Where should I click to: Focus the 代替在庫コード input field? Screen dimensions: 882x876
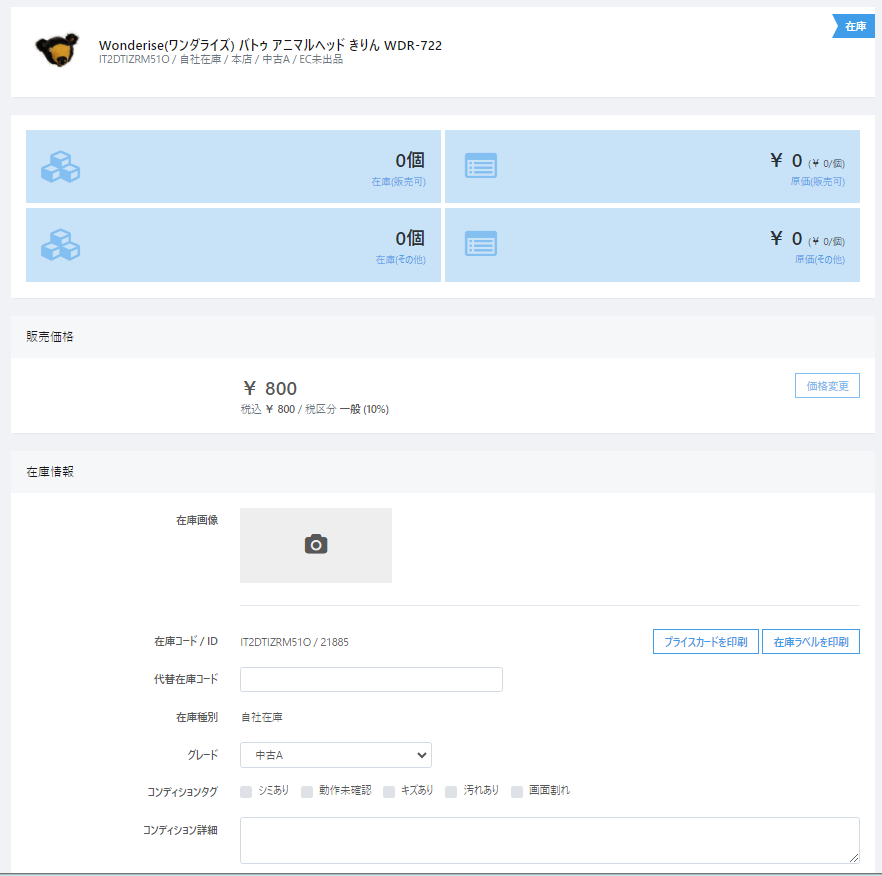(x=371, y=680)
